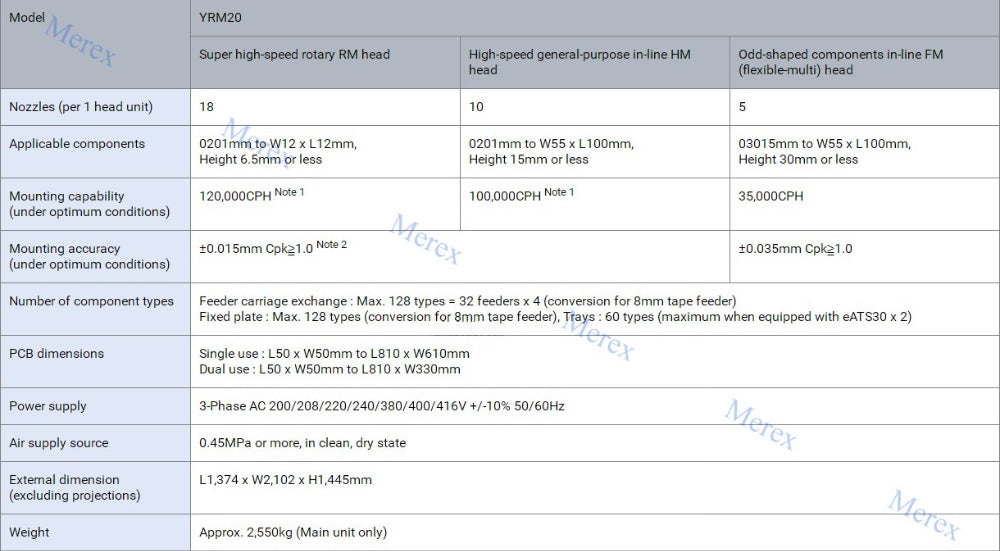Click 'Odd-shaped components in-line FM' head header
The image size is (1000, 551).
coord(840,62)
